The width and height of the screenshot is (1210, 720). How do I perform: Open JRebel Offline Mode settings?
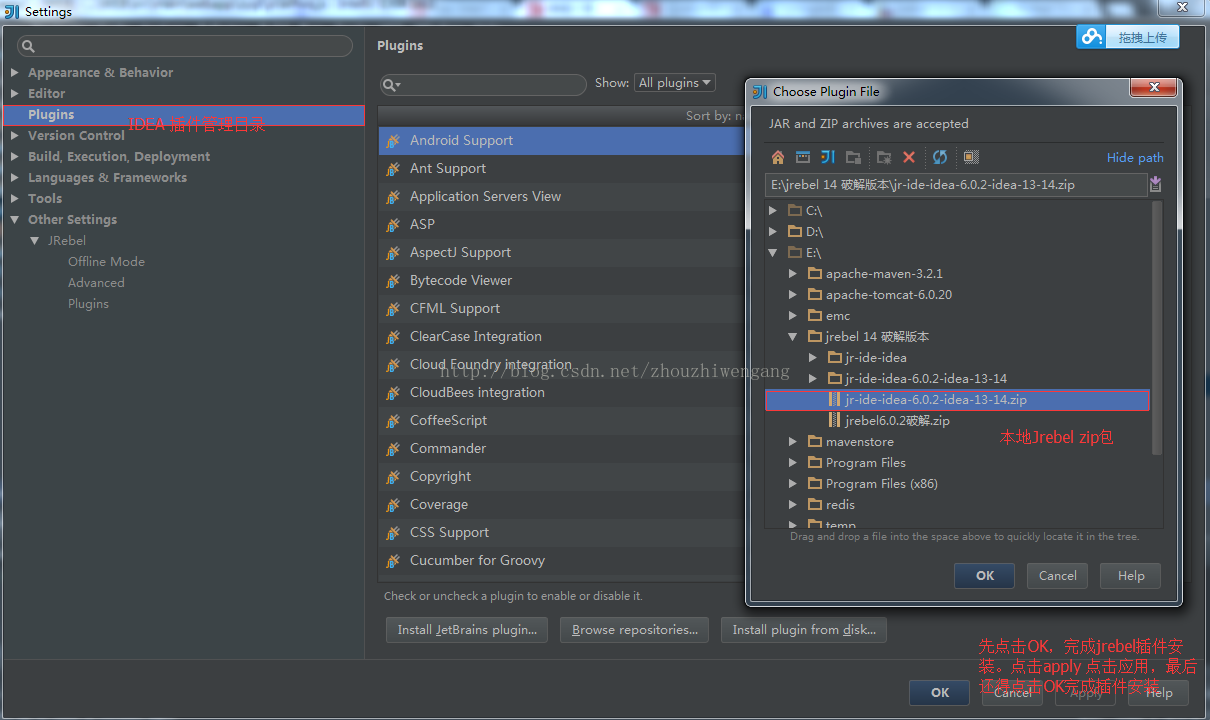tap(106, 261)
